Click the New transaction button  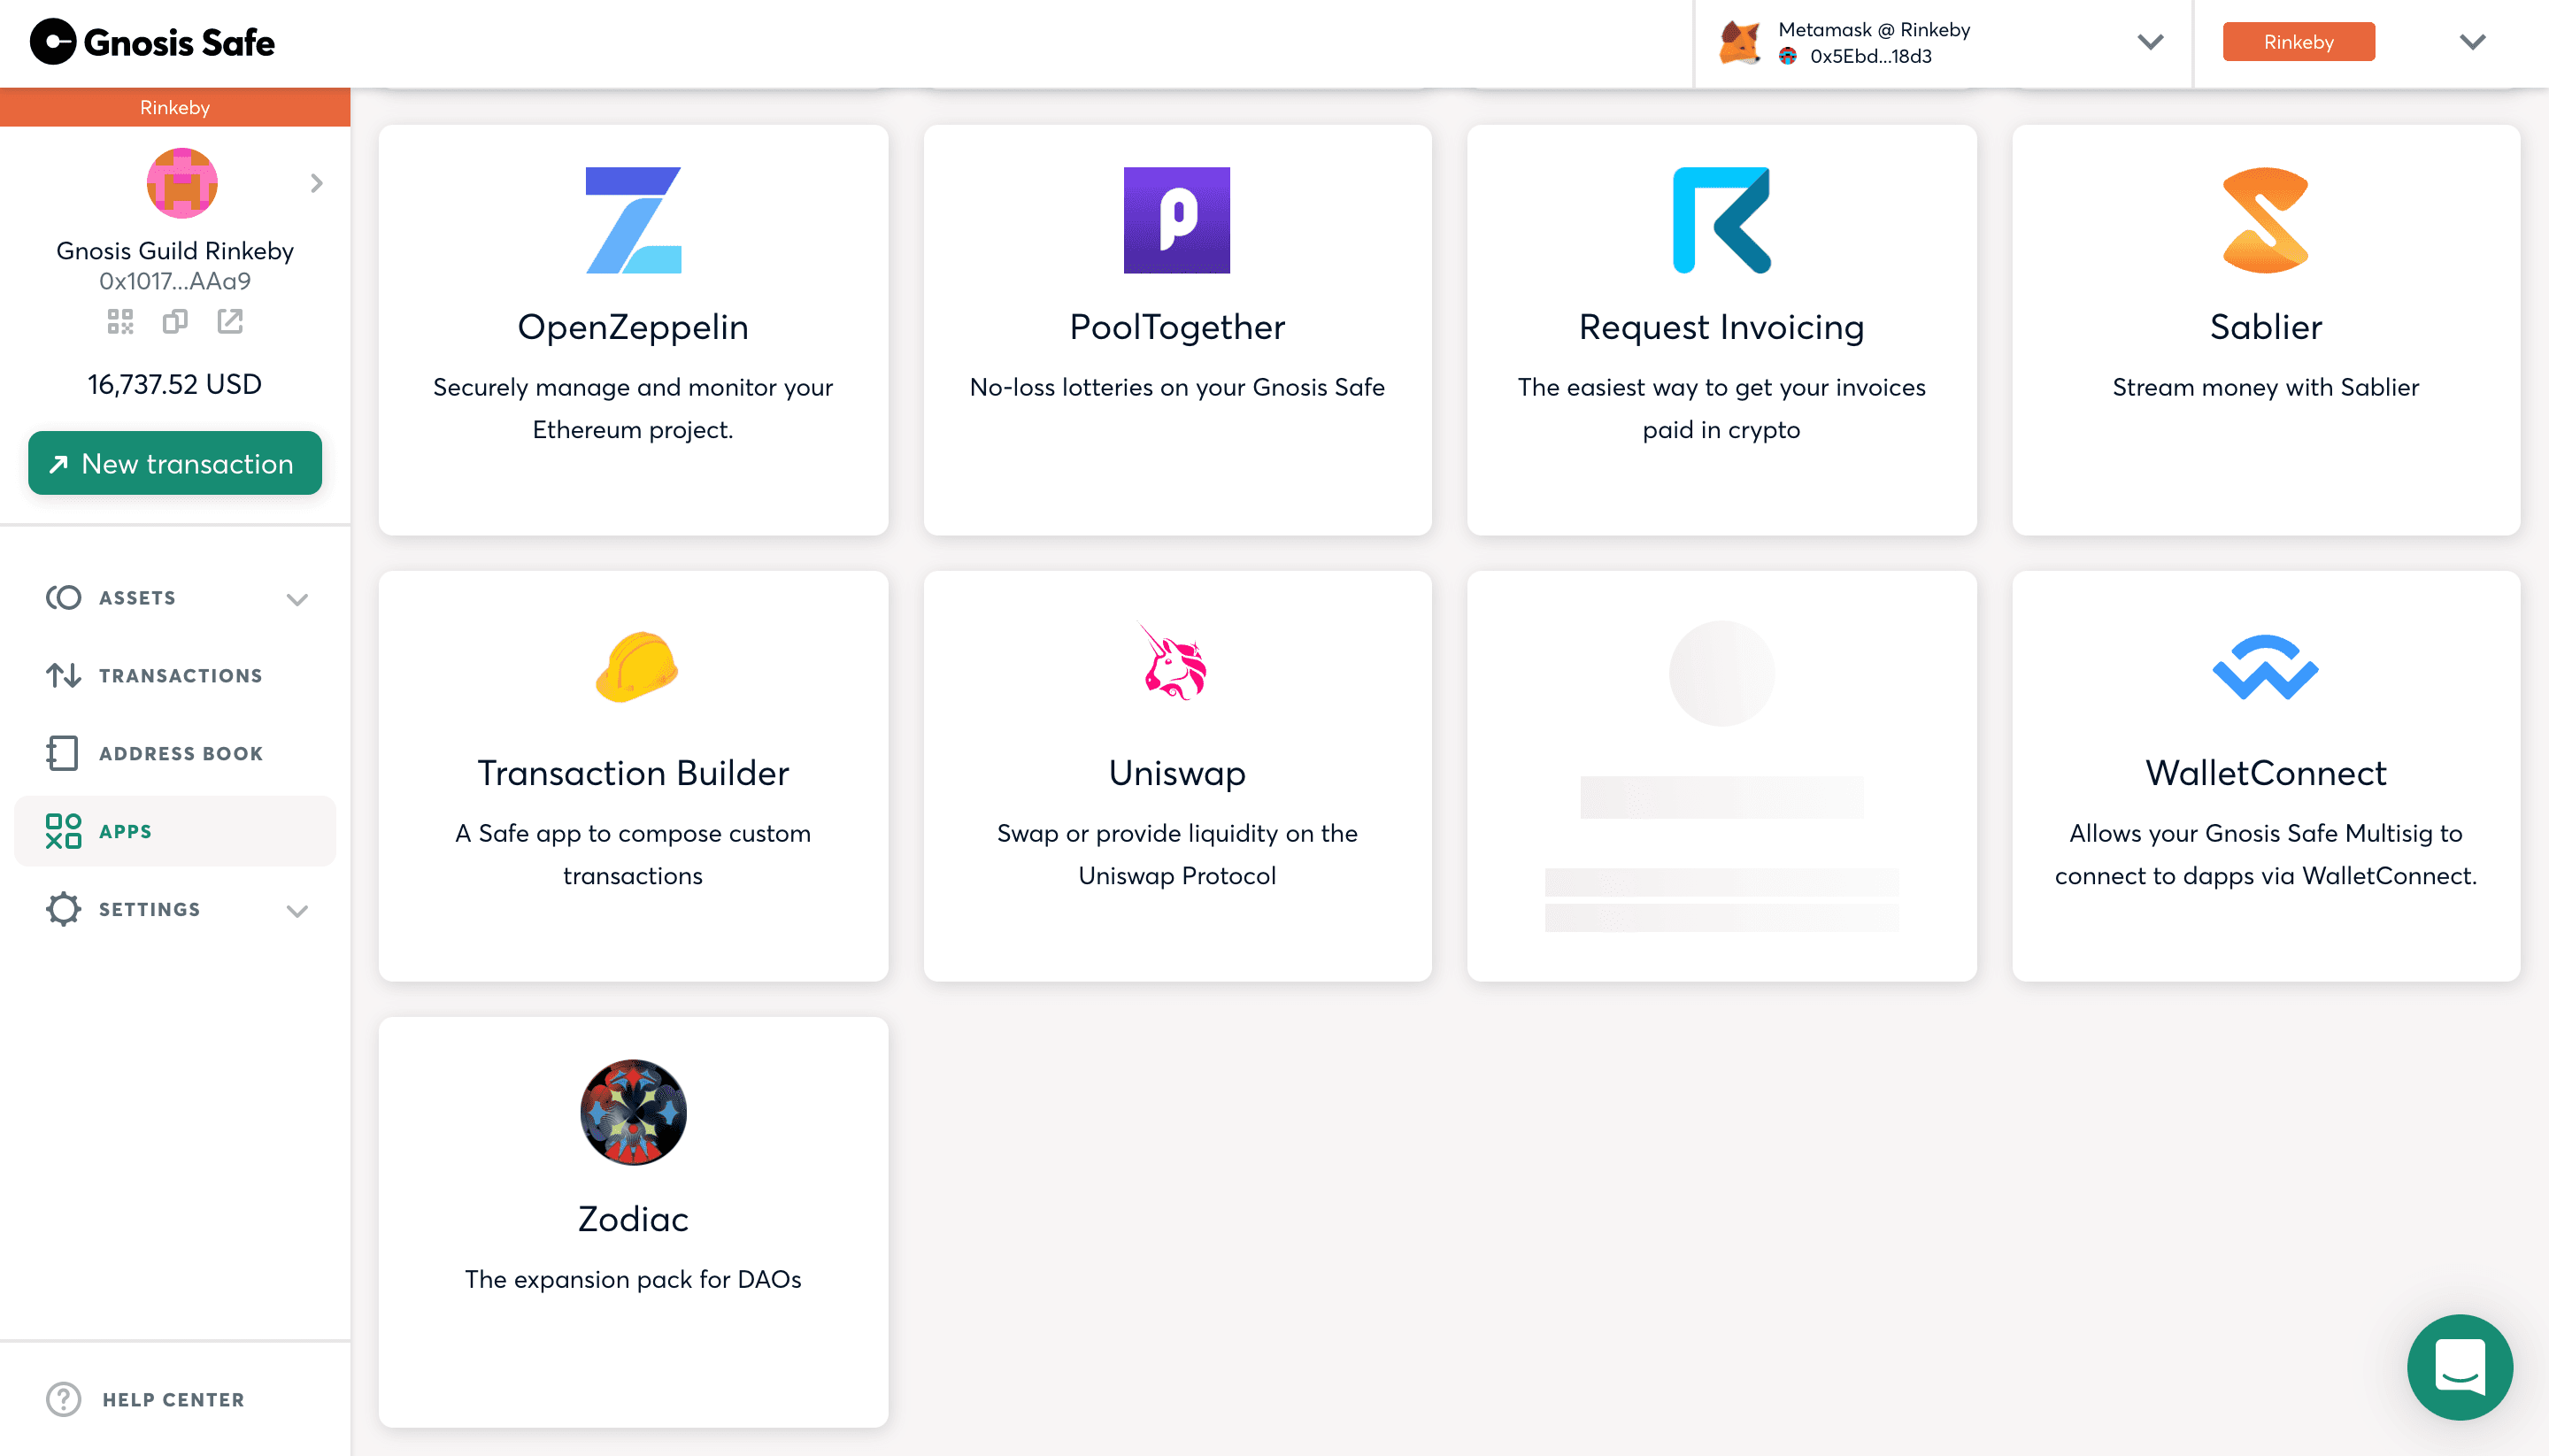[x=175, y=463]
